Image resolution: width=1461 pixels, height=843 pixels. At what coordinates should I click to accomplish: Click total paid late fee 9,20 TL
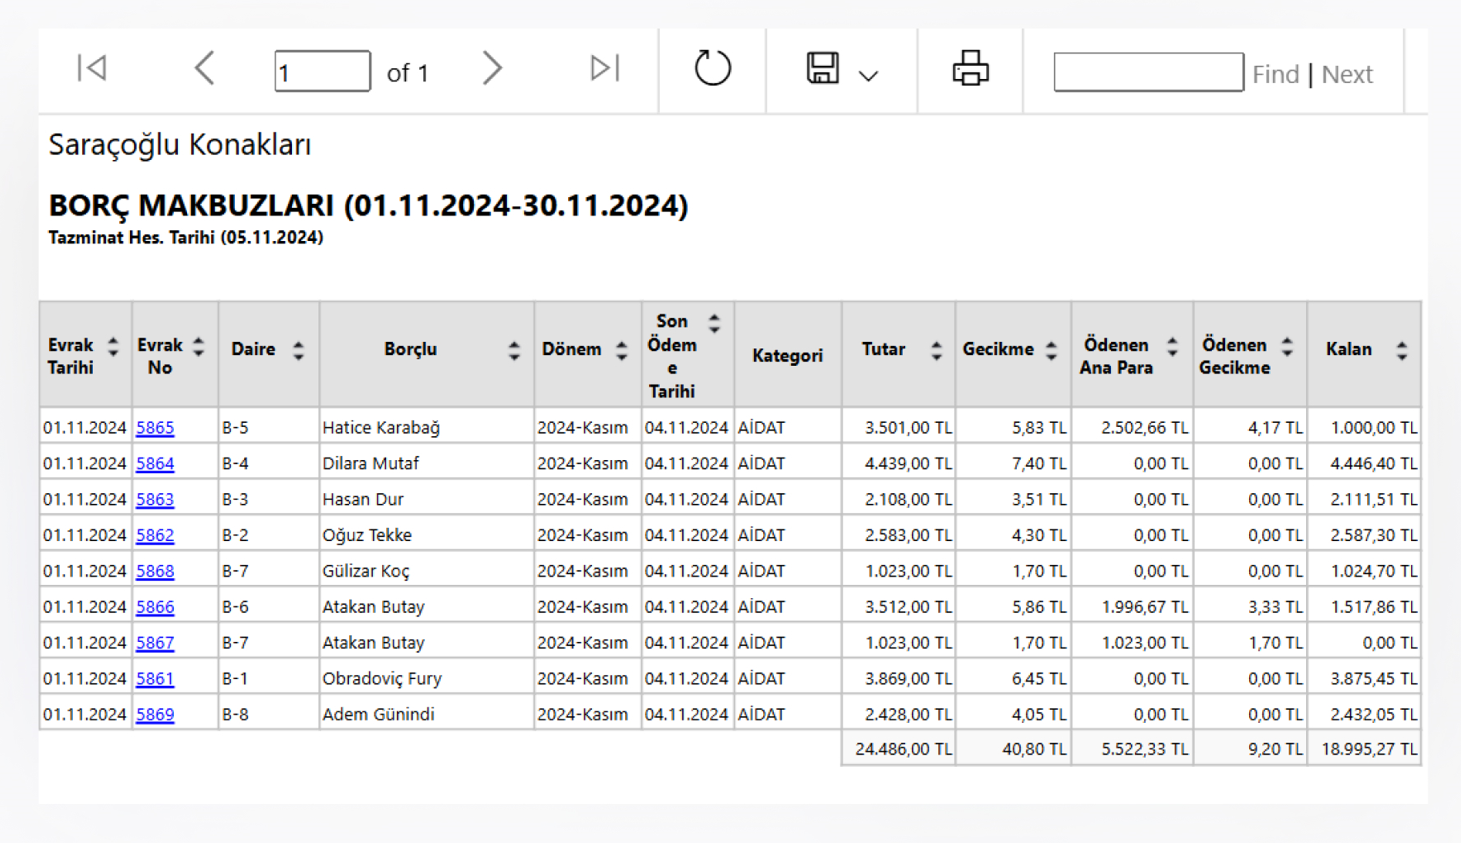coord(1250,749)
